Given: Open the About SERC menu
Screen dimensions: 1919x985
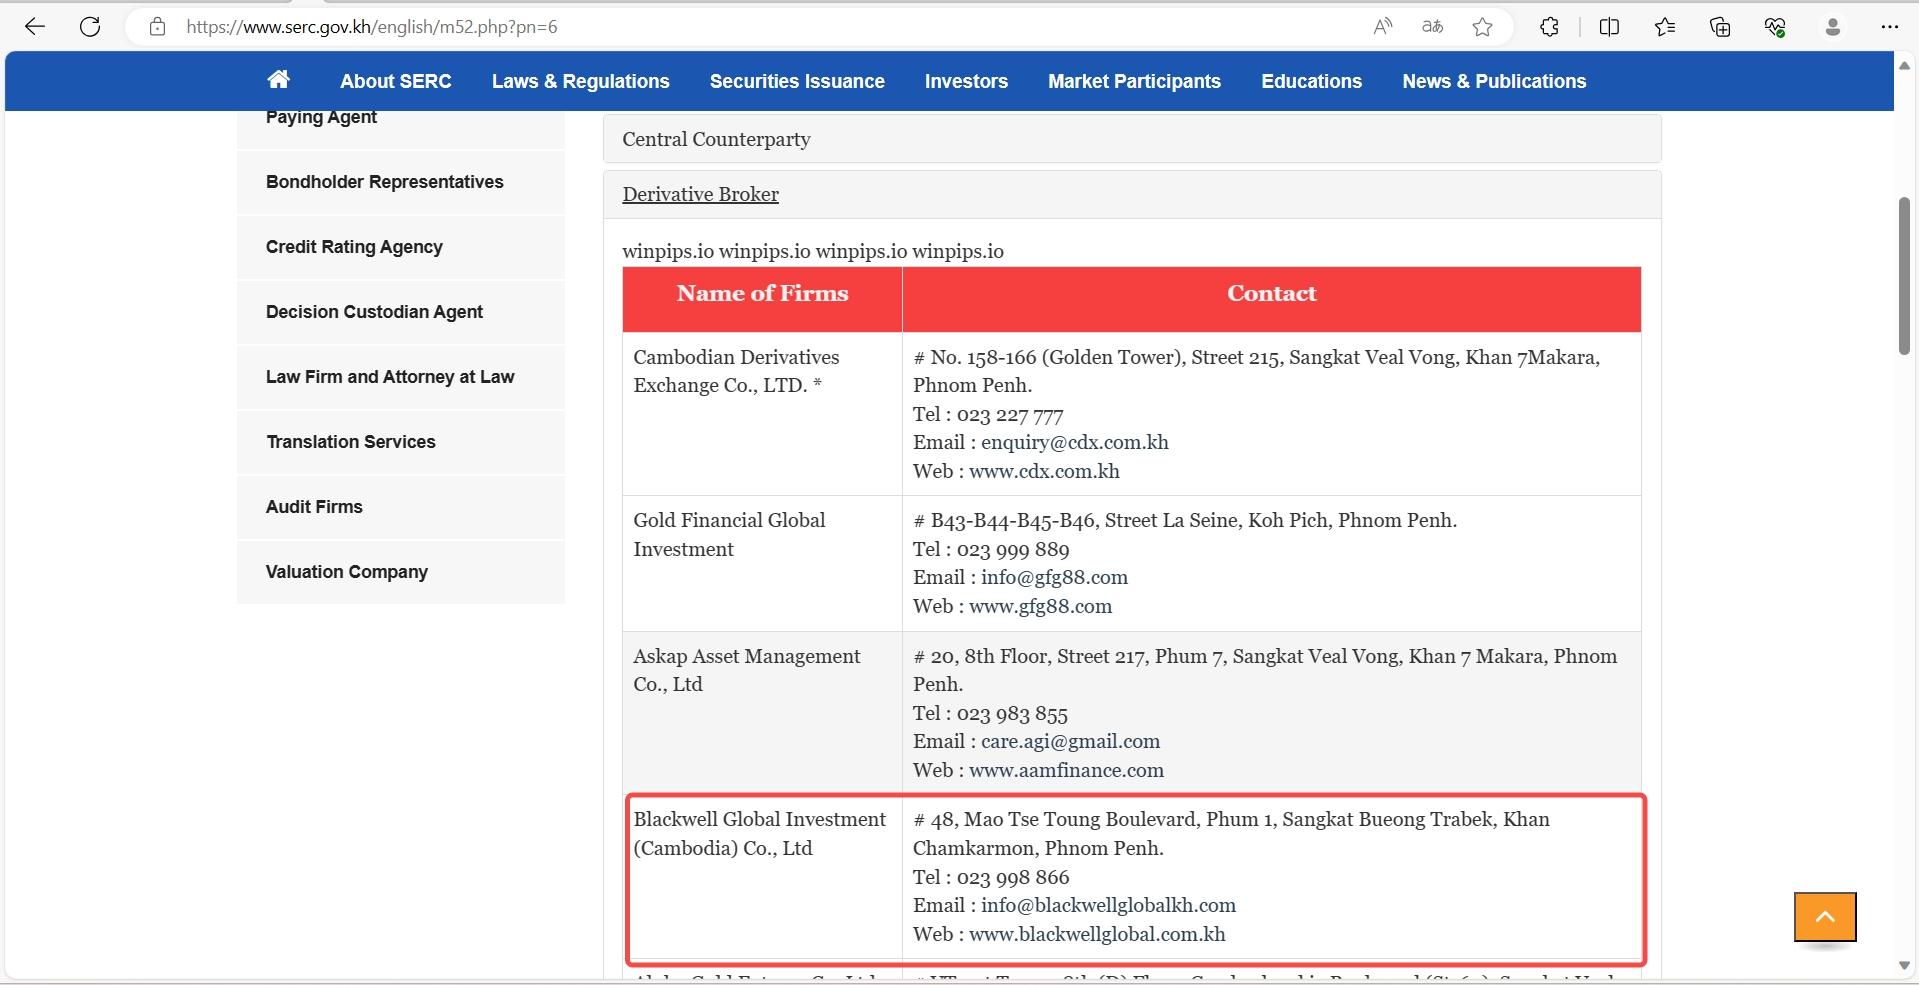Looking at the screenshot, I should [x=396, y=81].
